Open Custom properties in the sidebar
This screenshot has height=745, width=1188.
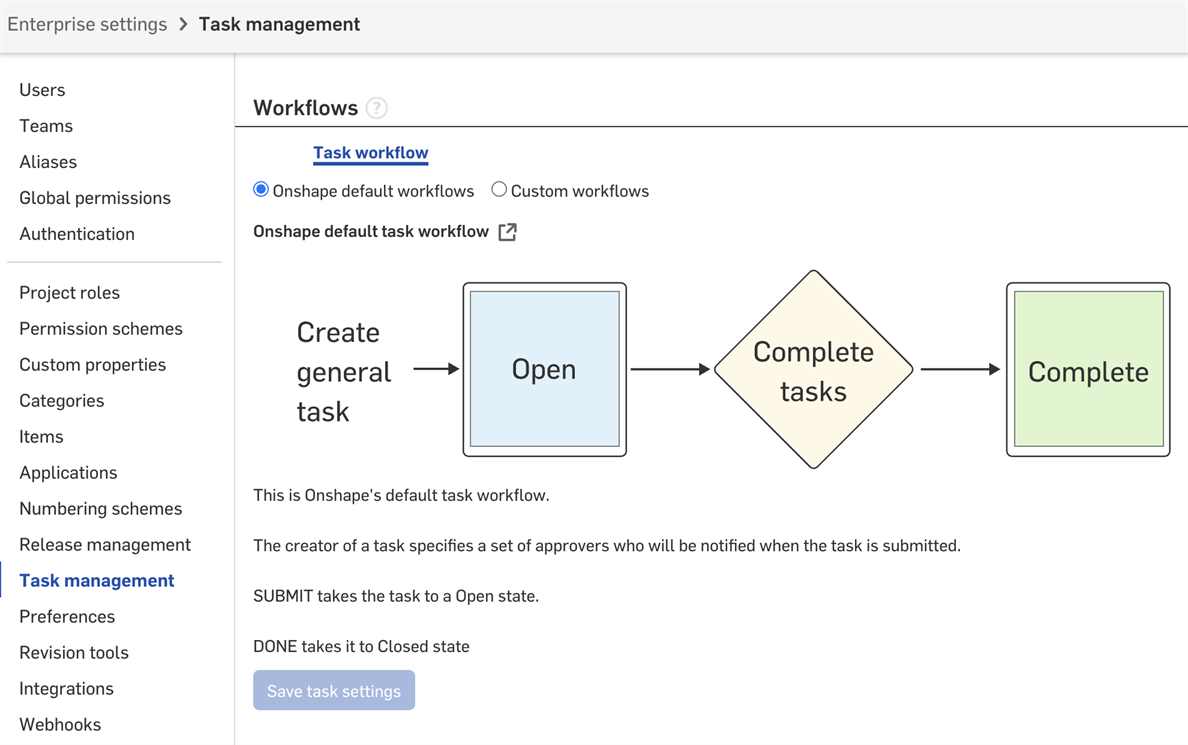(x=92, y=365)
